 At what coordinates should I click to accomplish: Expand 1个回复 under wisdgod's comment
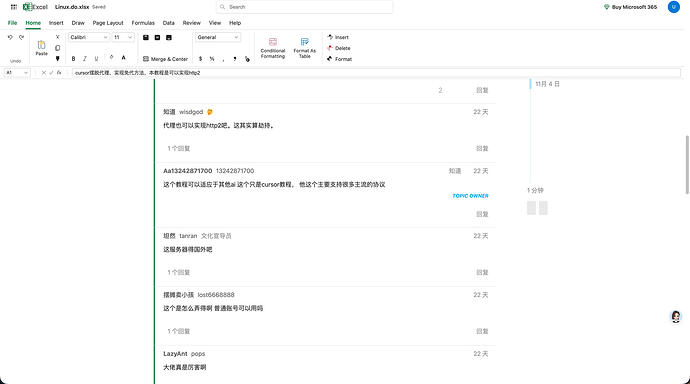pos(178,149)
